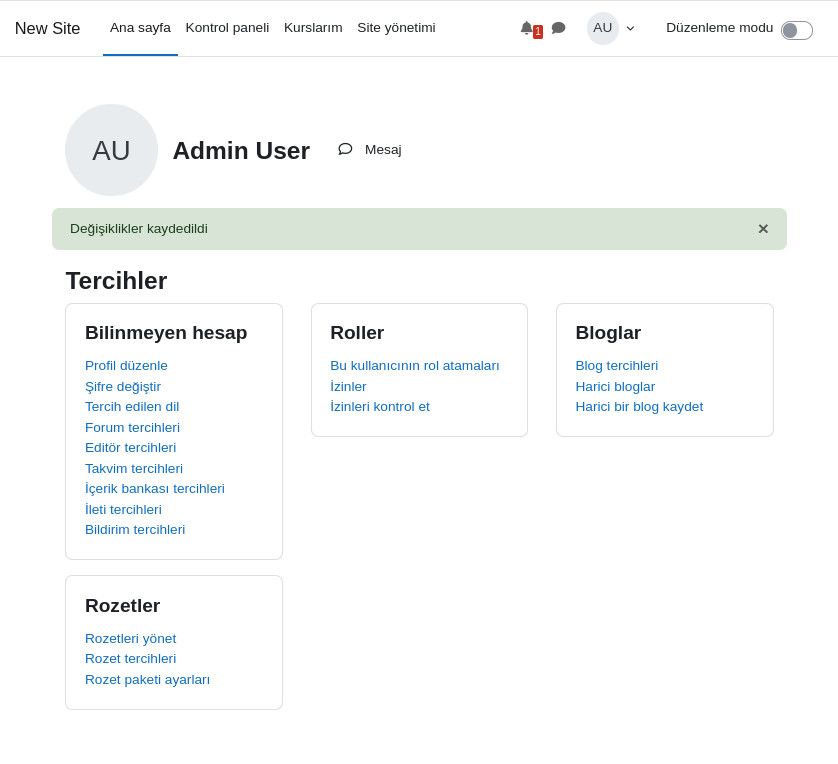Enable Düzenleme modu switch
Screen dimensions: 838x764
[x=796, y=30]
